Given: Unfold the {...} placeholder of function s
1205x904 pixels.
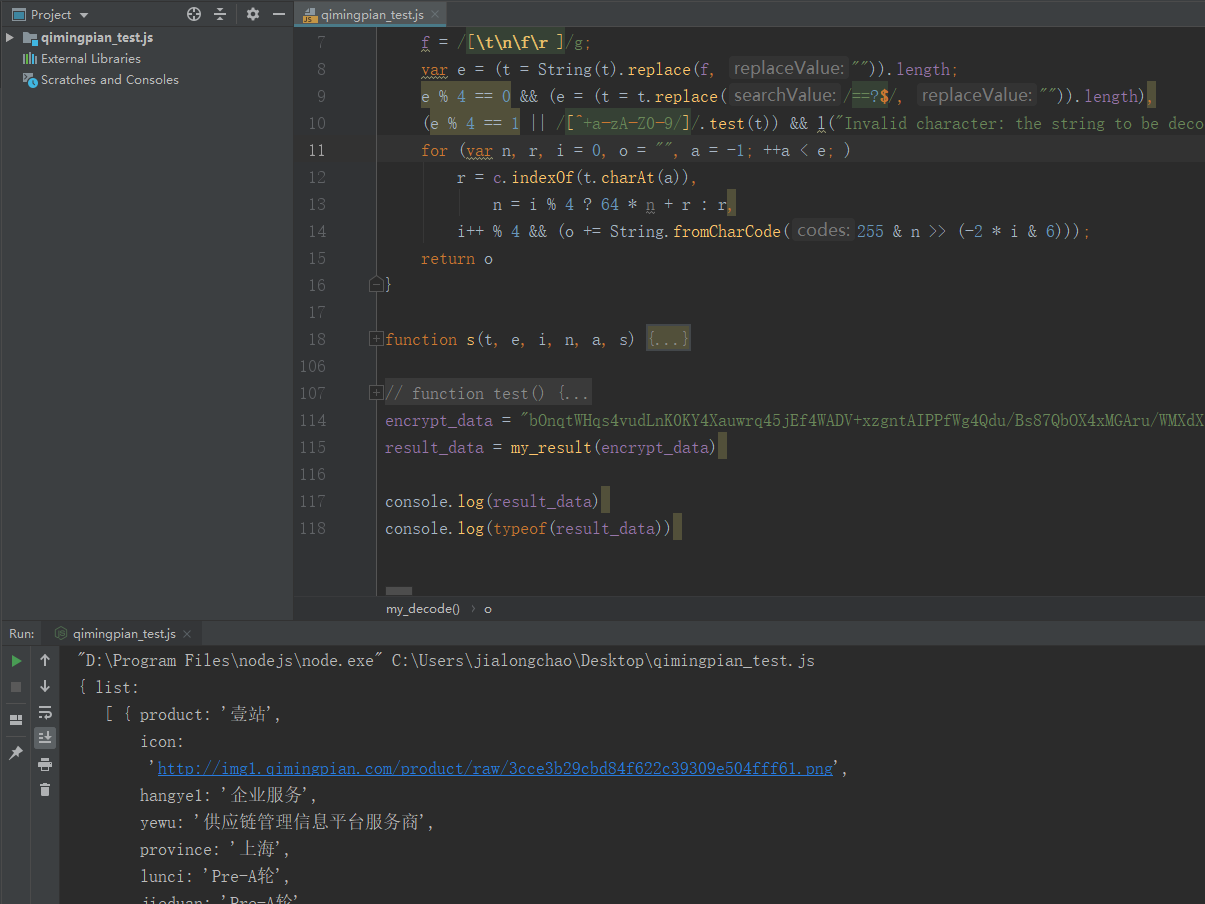Looking at the screenshot, I should coord(667,339).
